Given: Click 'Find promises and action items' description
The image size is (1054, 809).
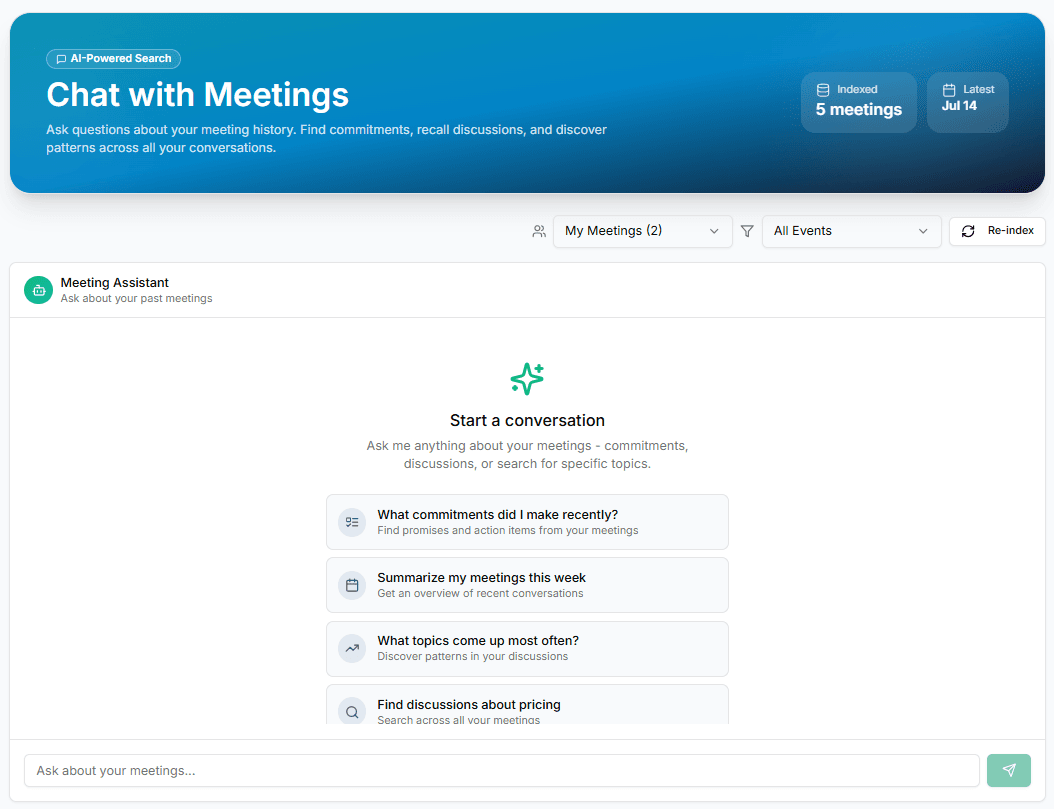Looking at the screenshot, I should [508, 530].
